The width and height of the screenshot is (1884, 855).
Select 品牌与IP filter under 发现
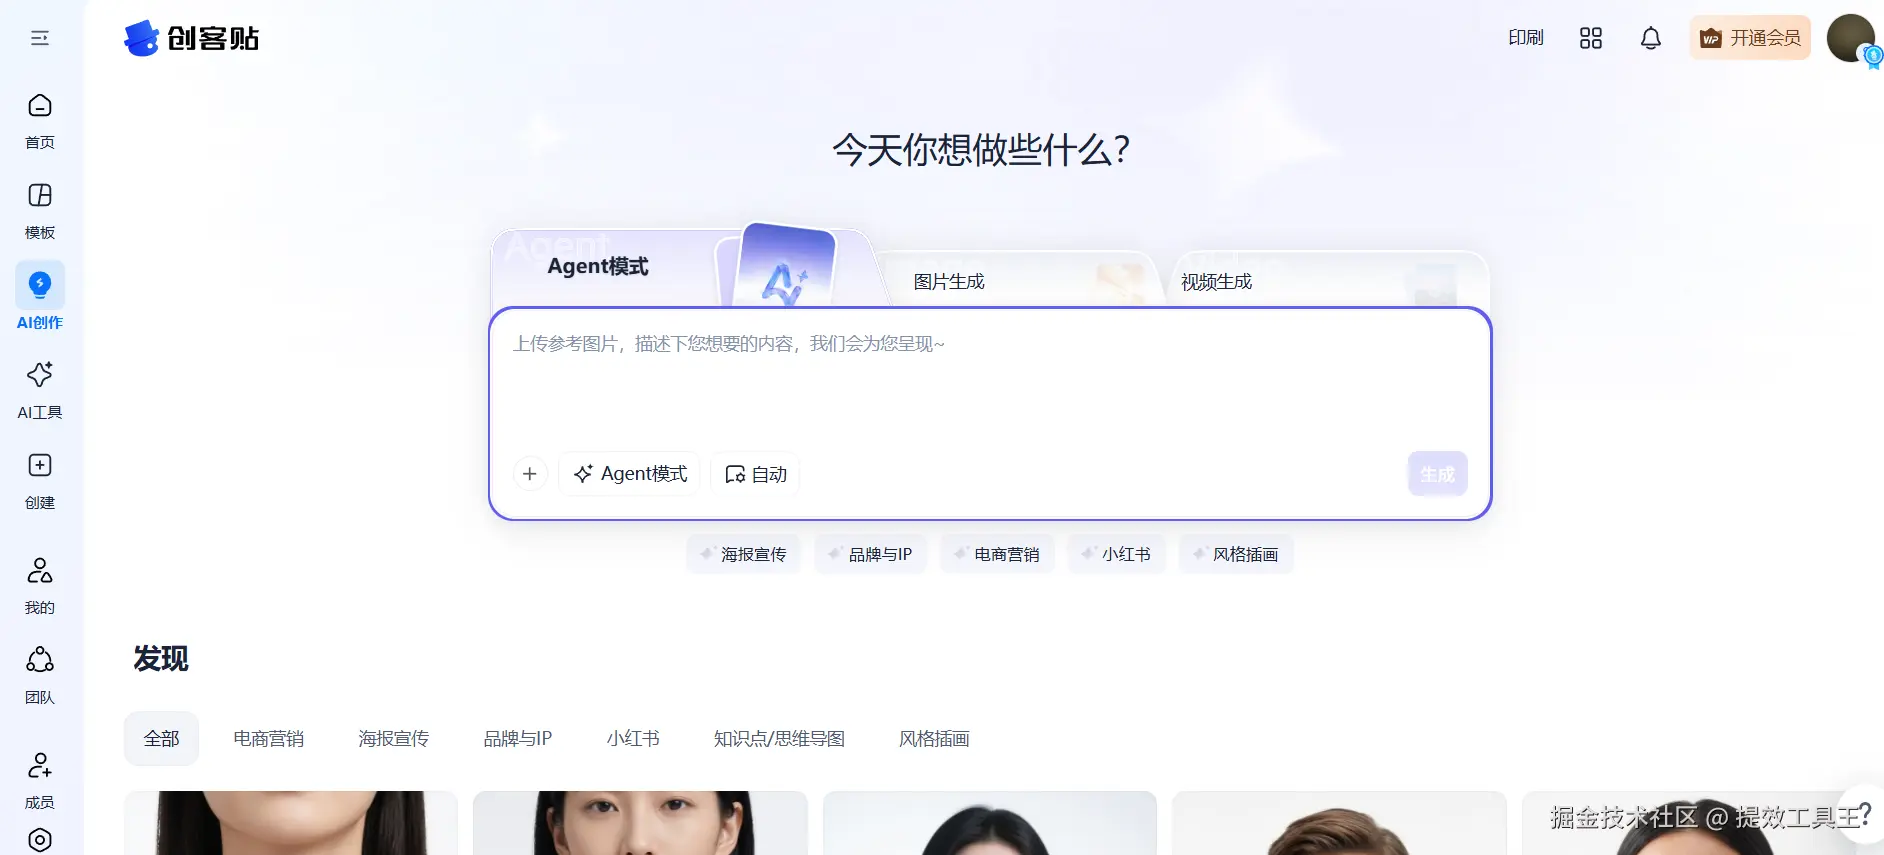pyautogui.click(x=517, y=739)
